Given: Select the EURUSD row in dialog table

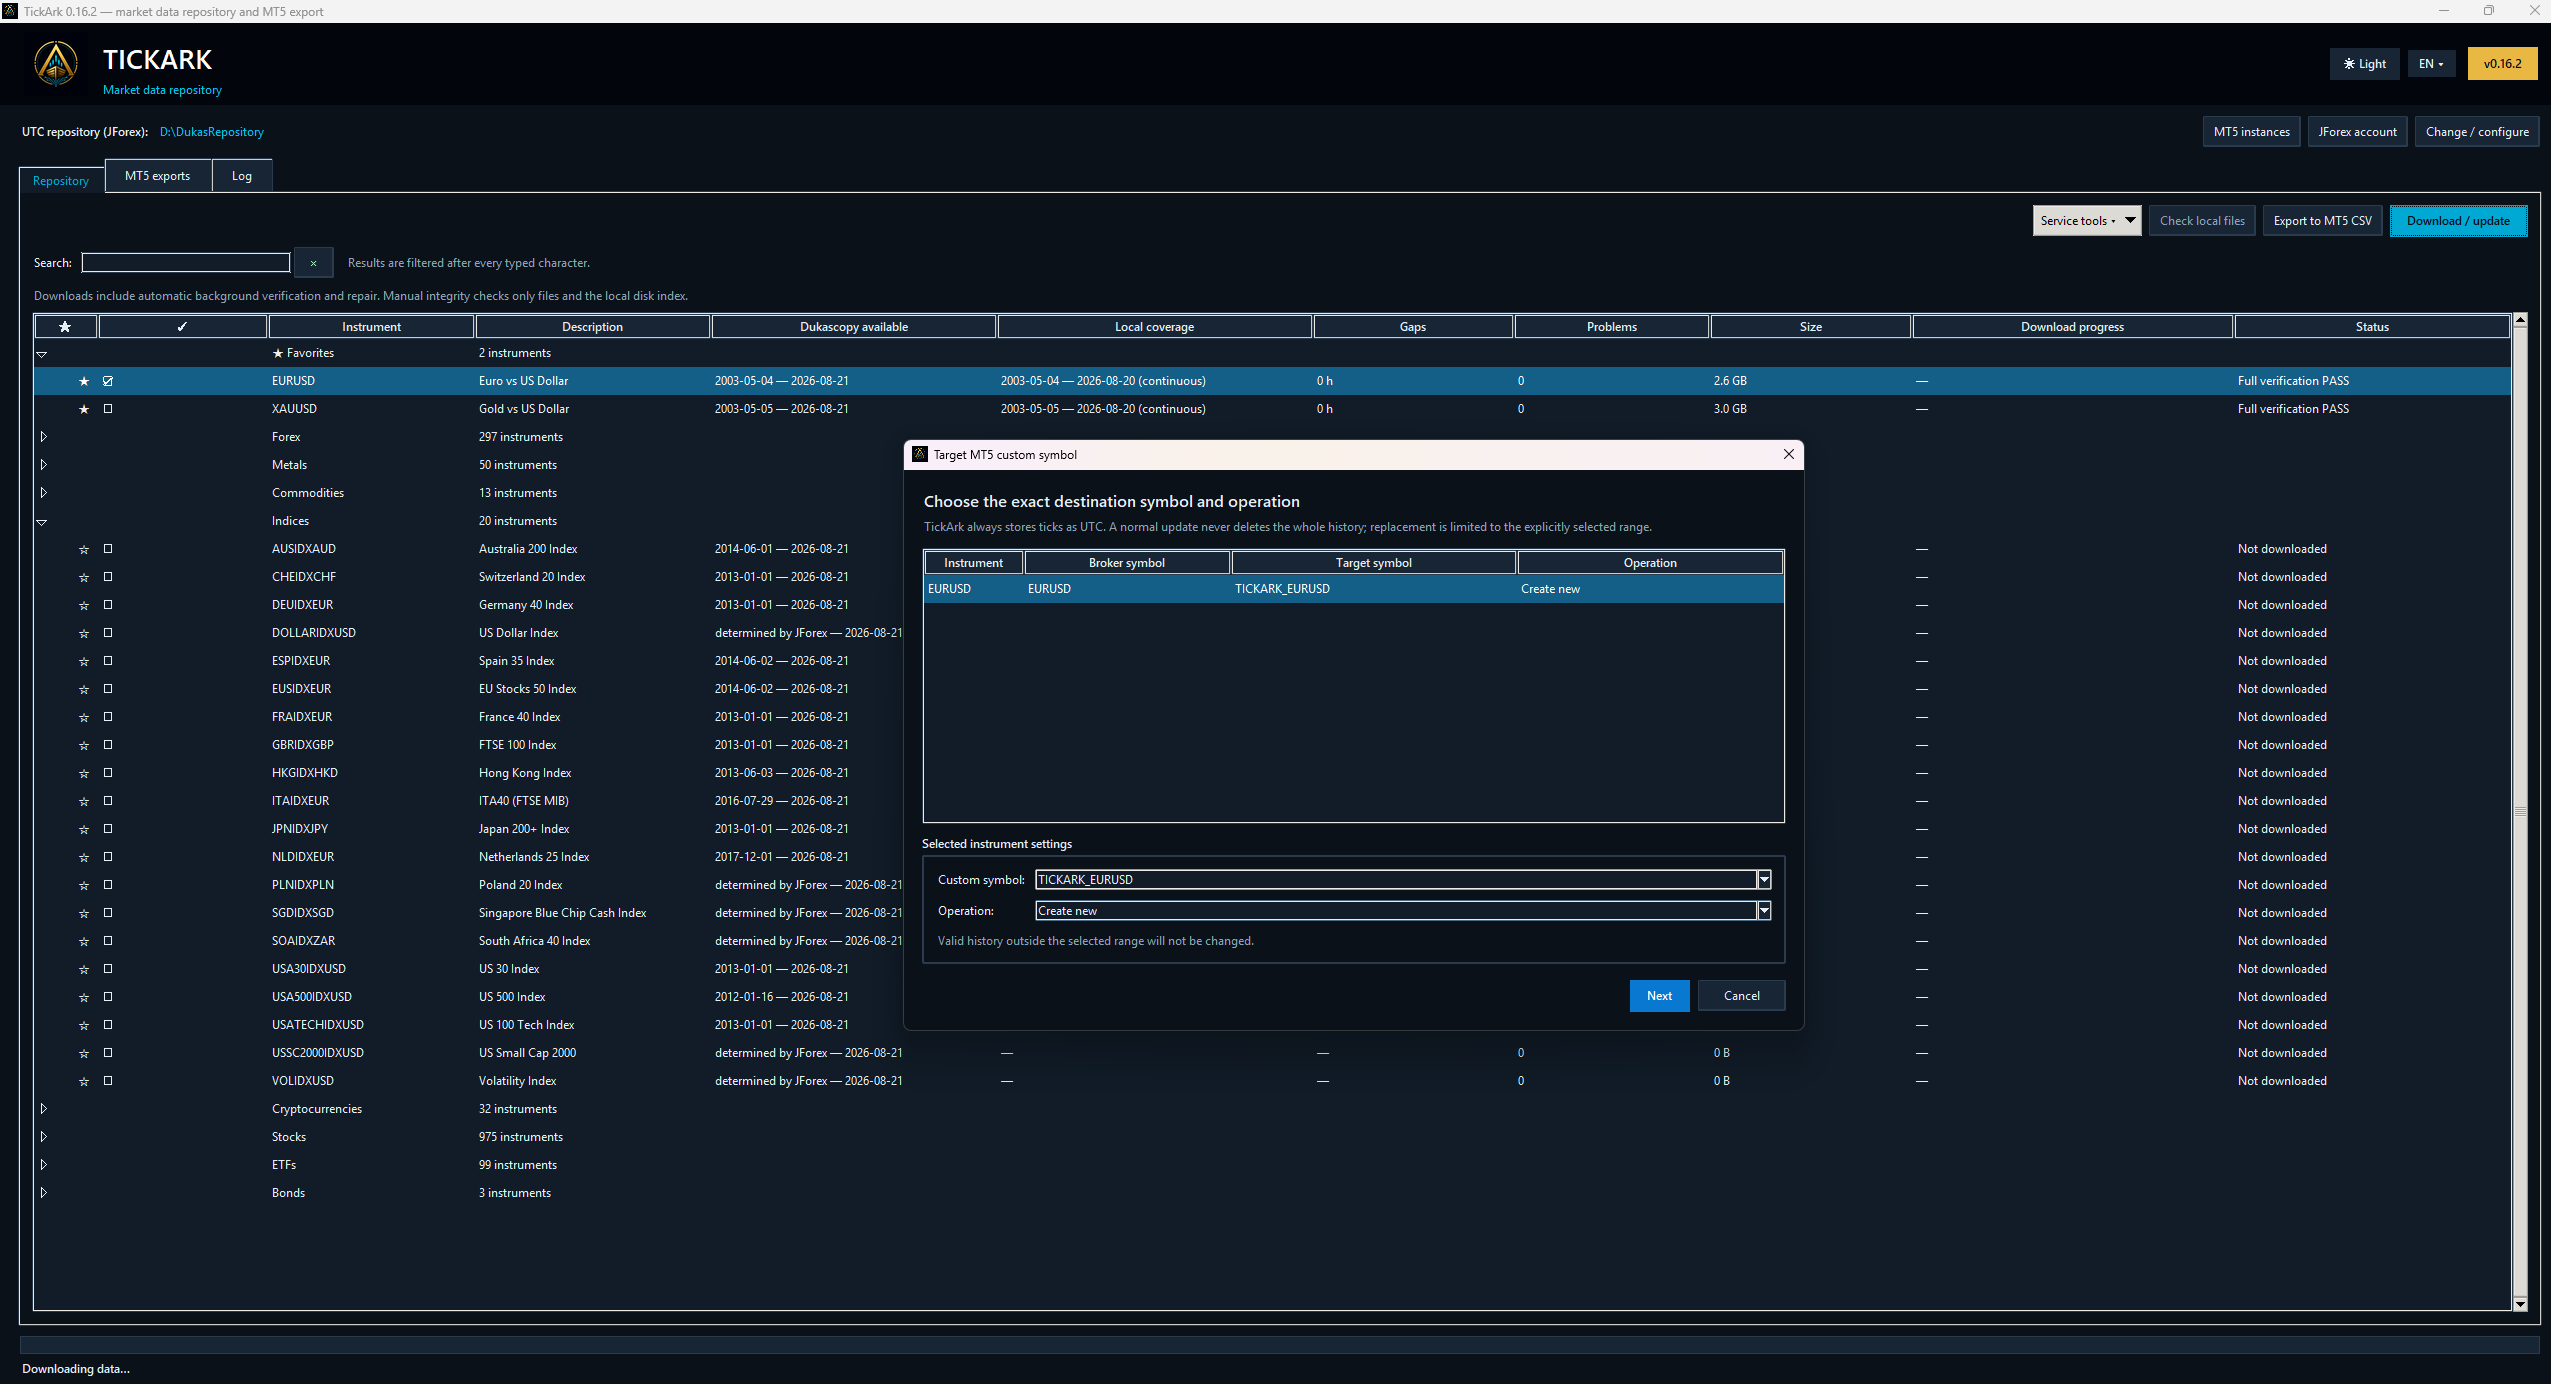Looking at the screenshot, I should tap(1353, 589).
